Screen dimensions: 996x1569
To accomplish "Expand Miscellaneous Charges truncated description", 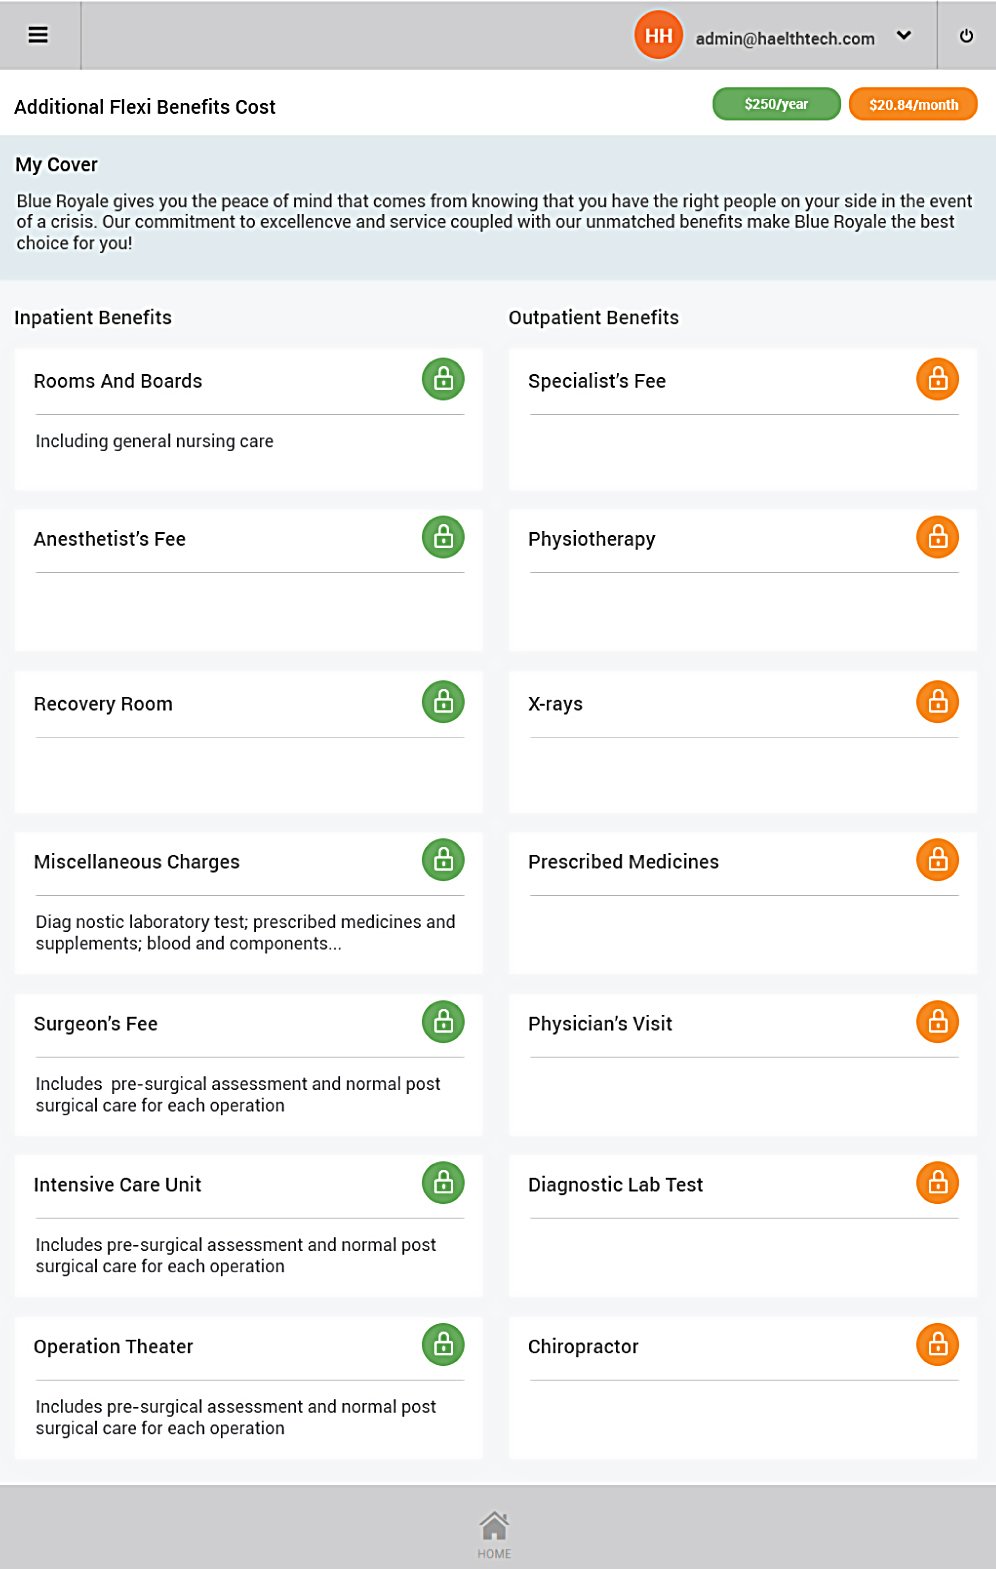I will pos(245,933).
